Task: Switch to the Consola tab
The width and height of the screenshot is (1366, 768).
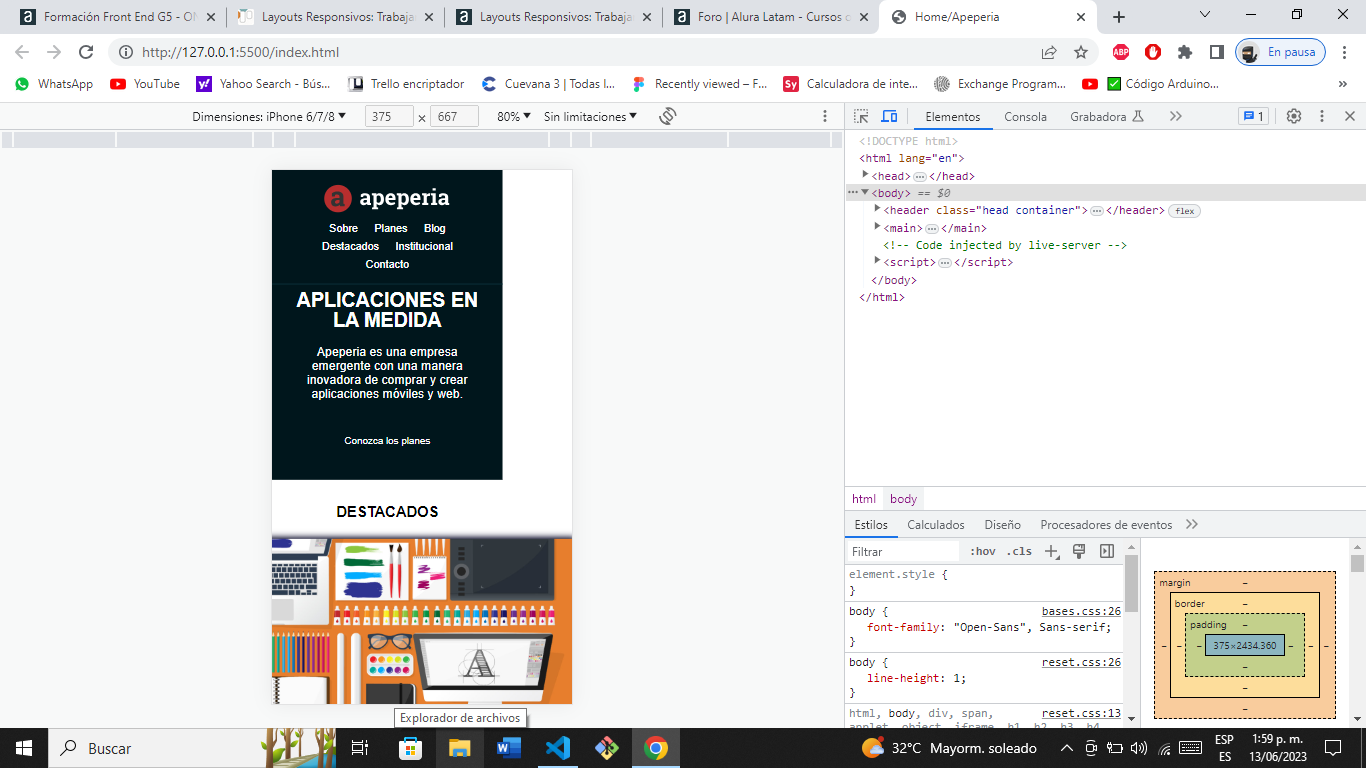Action: [x=1025, y=117]
